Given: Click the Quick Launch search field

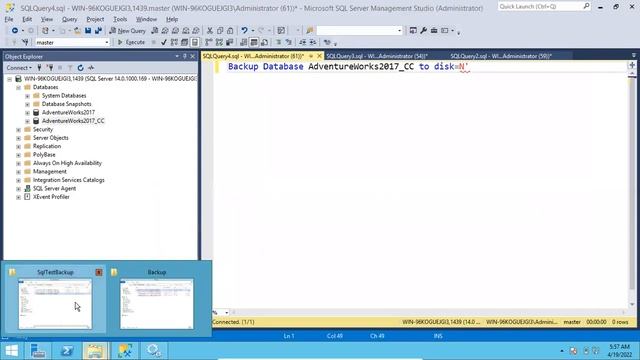Looking at the screenshot, I should point(540,7).
